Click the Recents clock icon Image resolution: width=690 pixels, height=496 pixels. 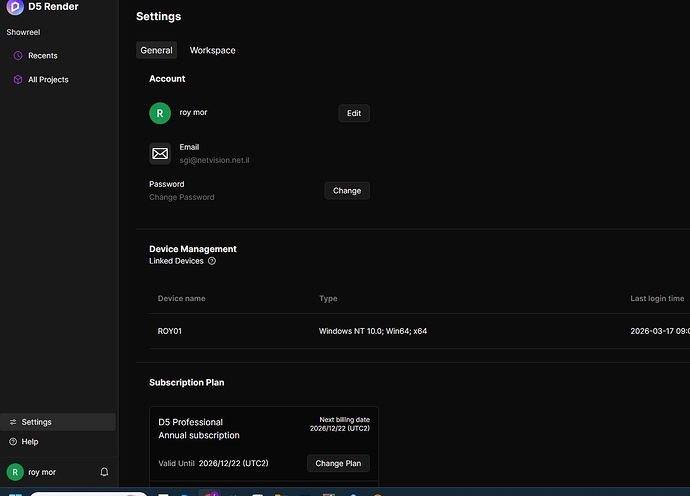click(18, 55)
